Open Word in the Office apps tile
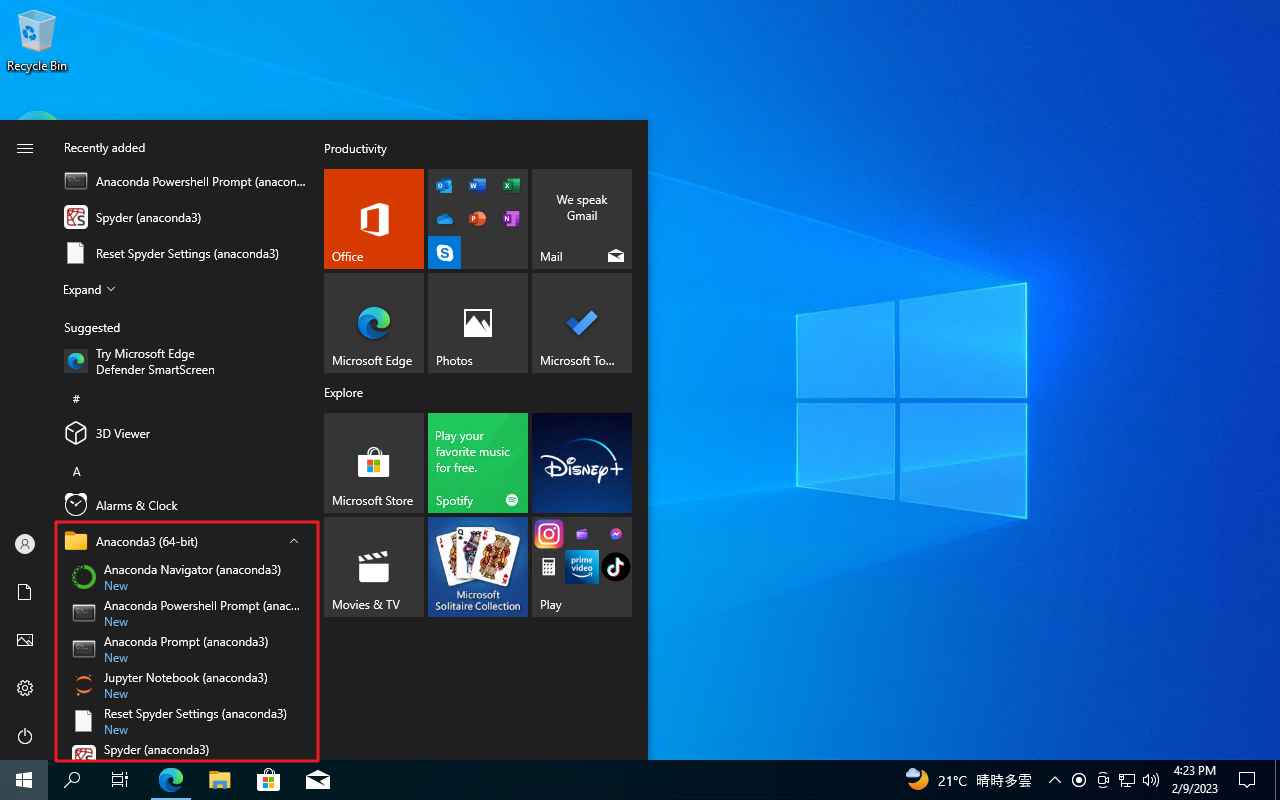Image resolution: width=1280 pixels, height=800 pixels. coord(477,185)
